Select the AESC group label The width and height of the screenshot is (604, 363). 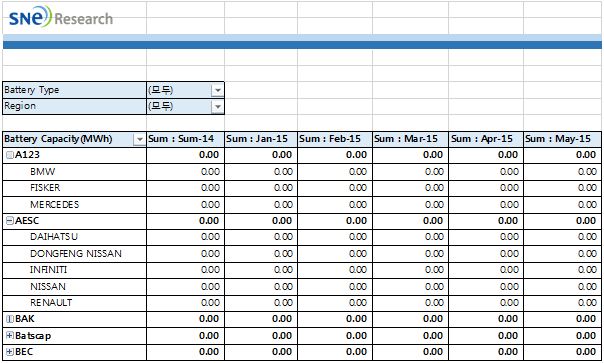point(27,220)
